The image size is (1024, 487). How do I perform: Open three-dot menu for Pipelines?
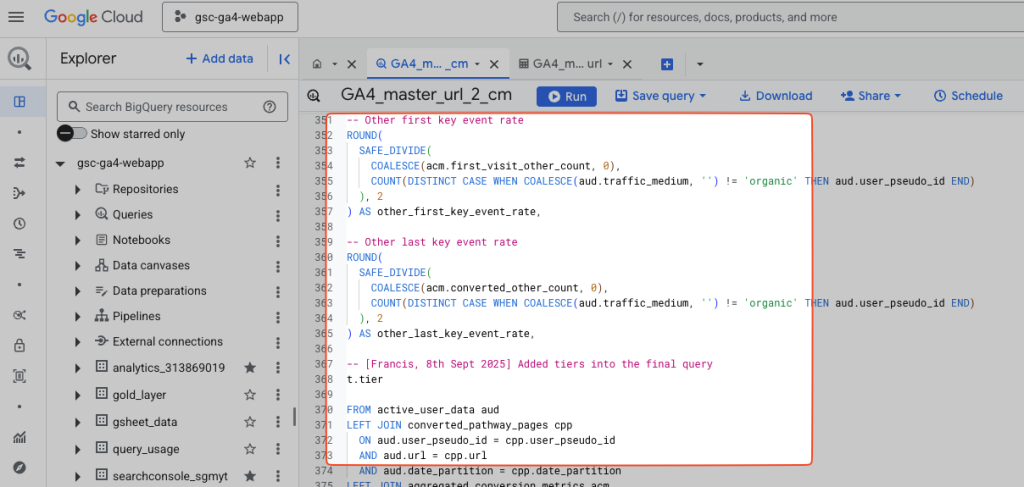tap(278, 317)
